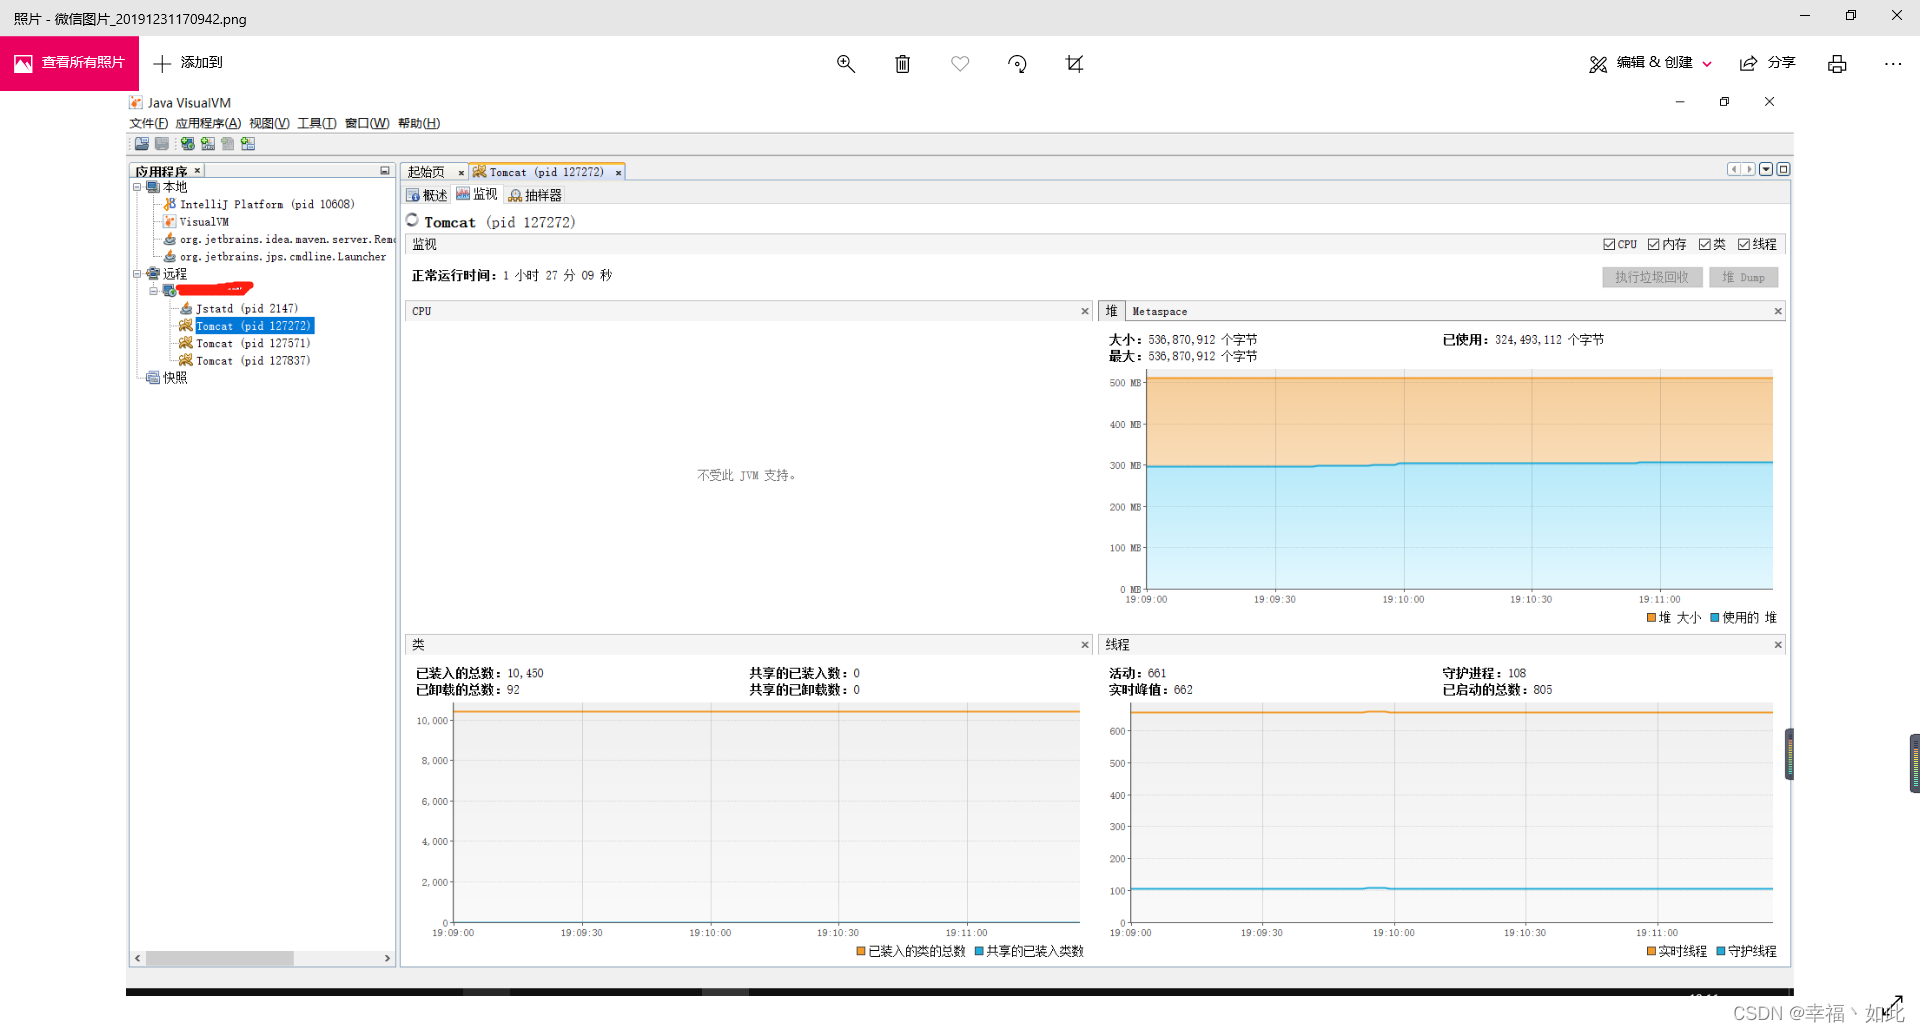1920x1033 pixels.
Task: Switch to the Metaspace tab
Action: (x=1159, y=312)
